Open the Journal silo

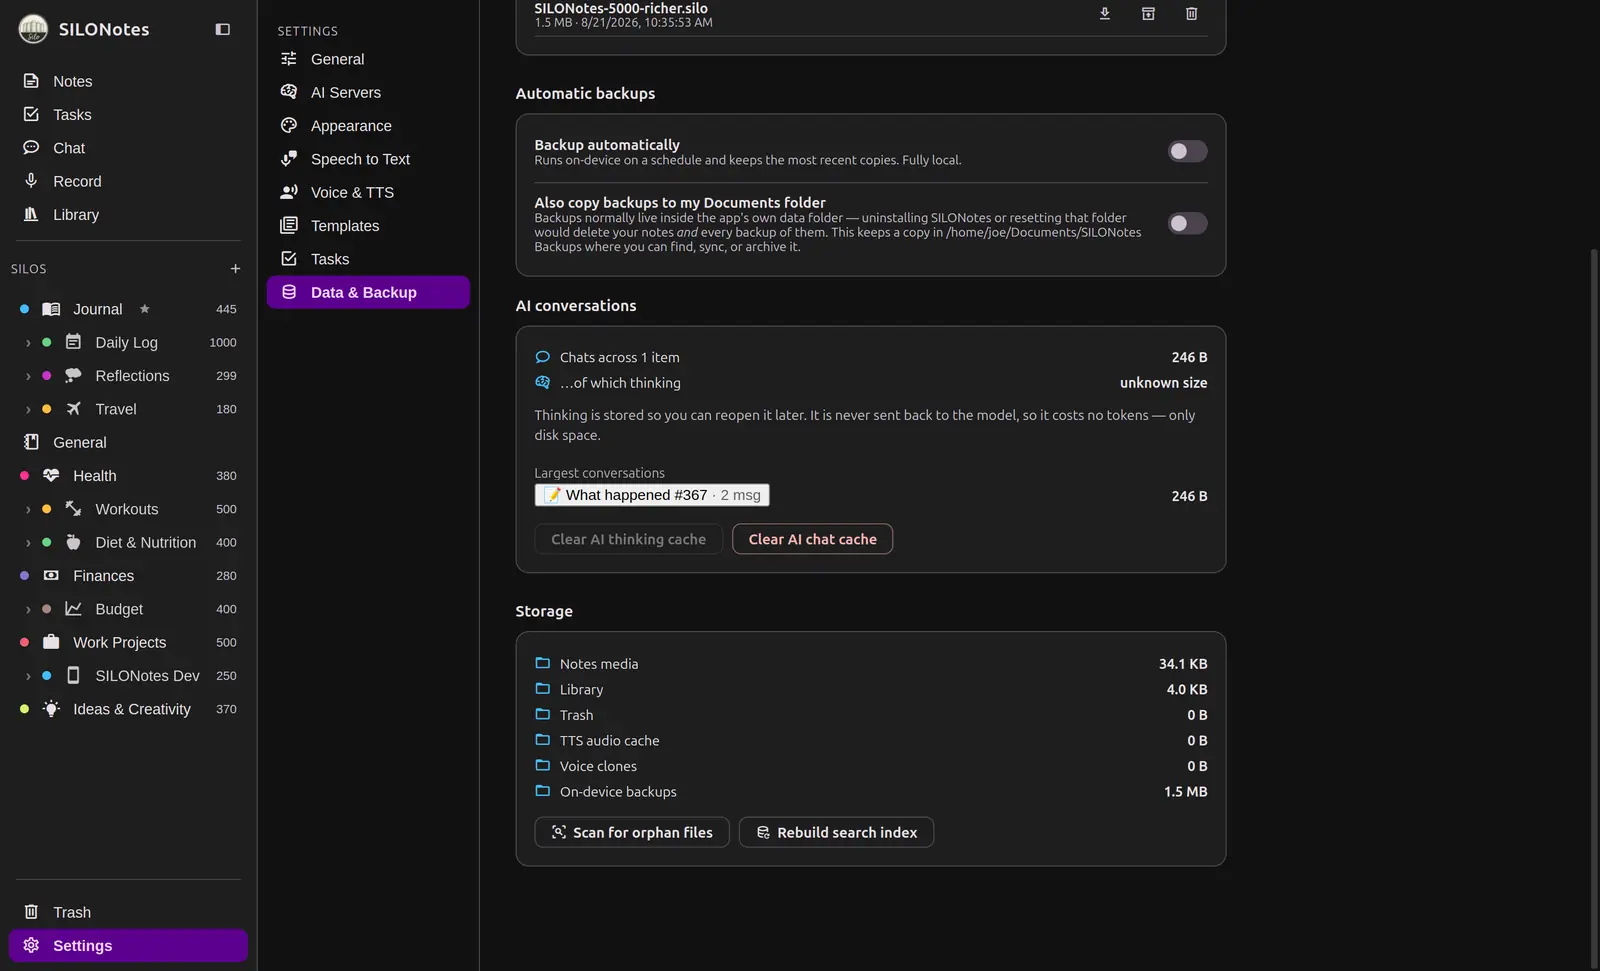[x=128, y=309]
